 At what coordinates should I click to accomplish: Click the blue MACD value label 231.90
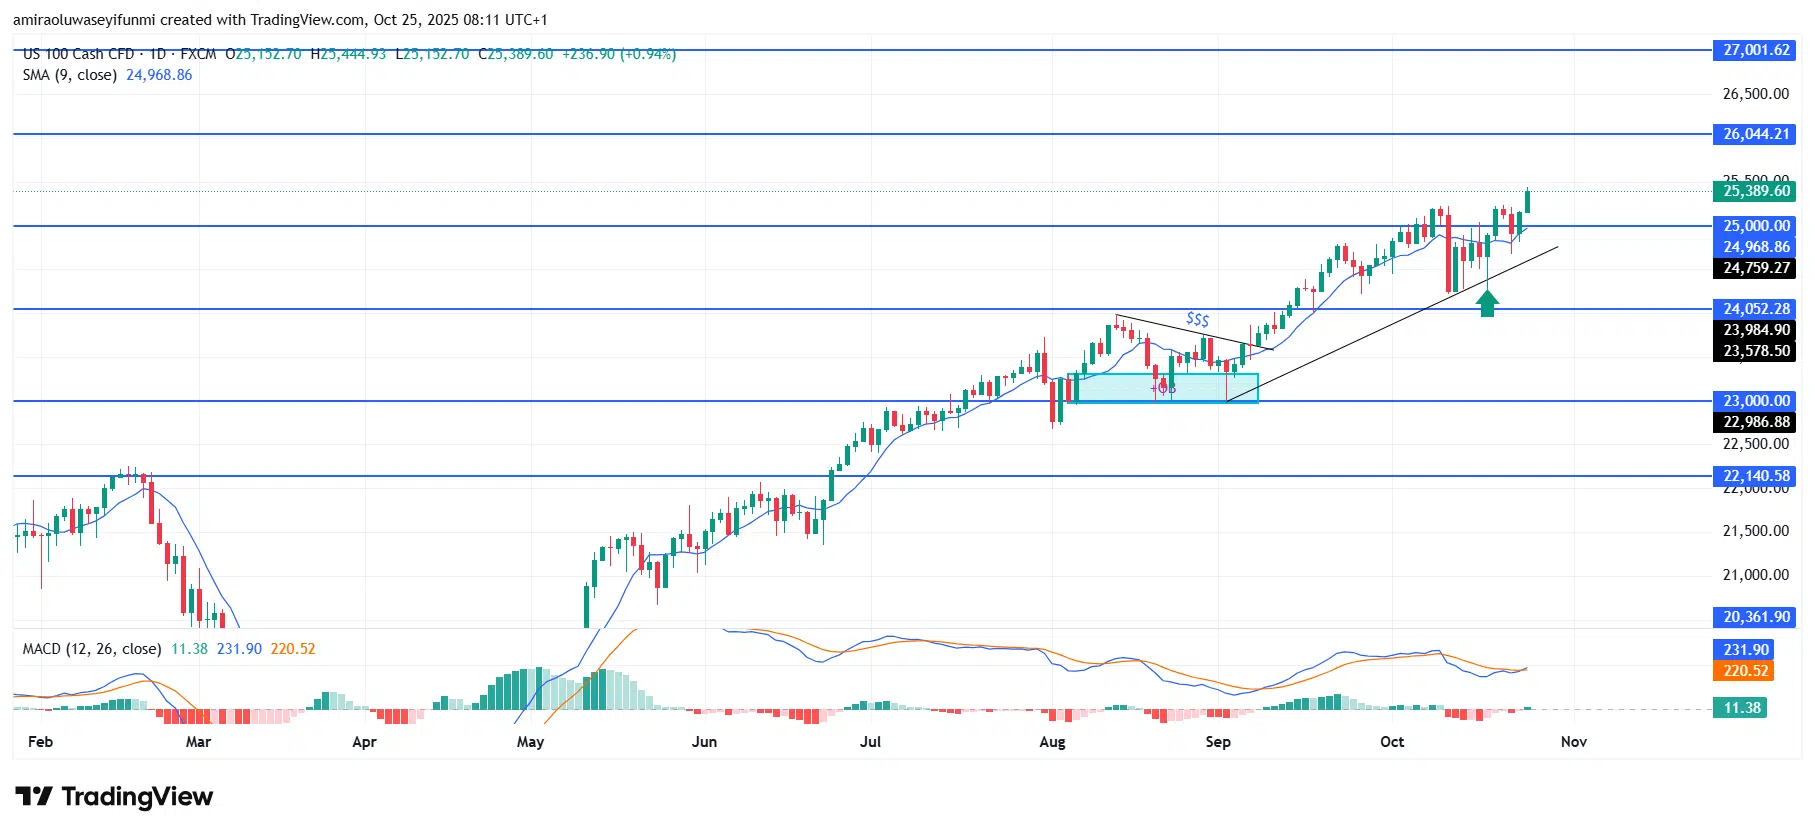(1745, 650)
